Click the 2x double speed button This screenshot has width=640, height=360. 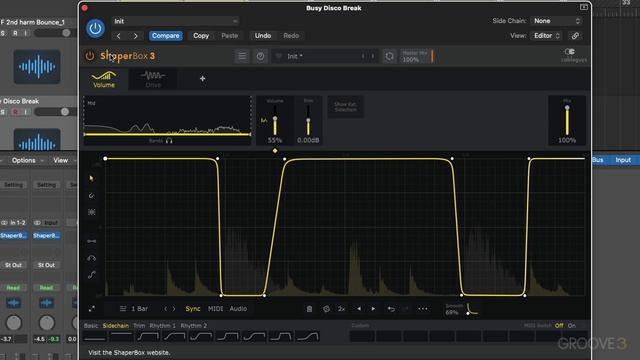342,309
